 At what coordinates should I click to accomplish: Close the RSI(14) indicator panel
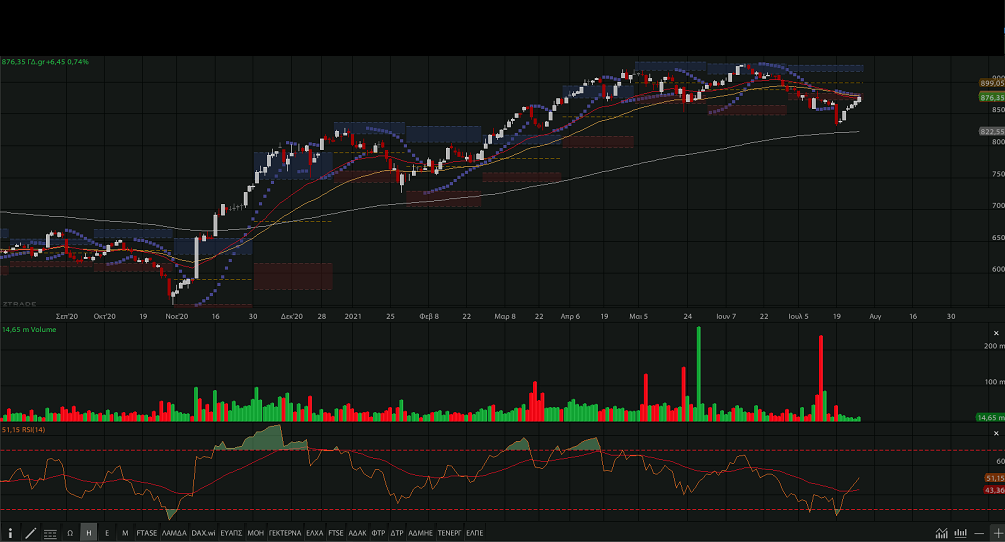tap(996, 434)
